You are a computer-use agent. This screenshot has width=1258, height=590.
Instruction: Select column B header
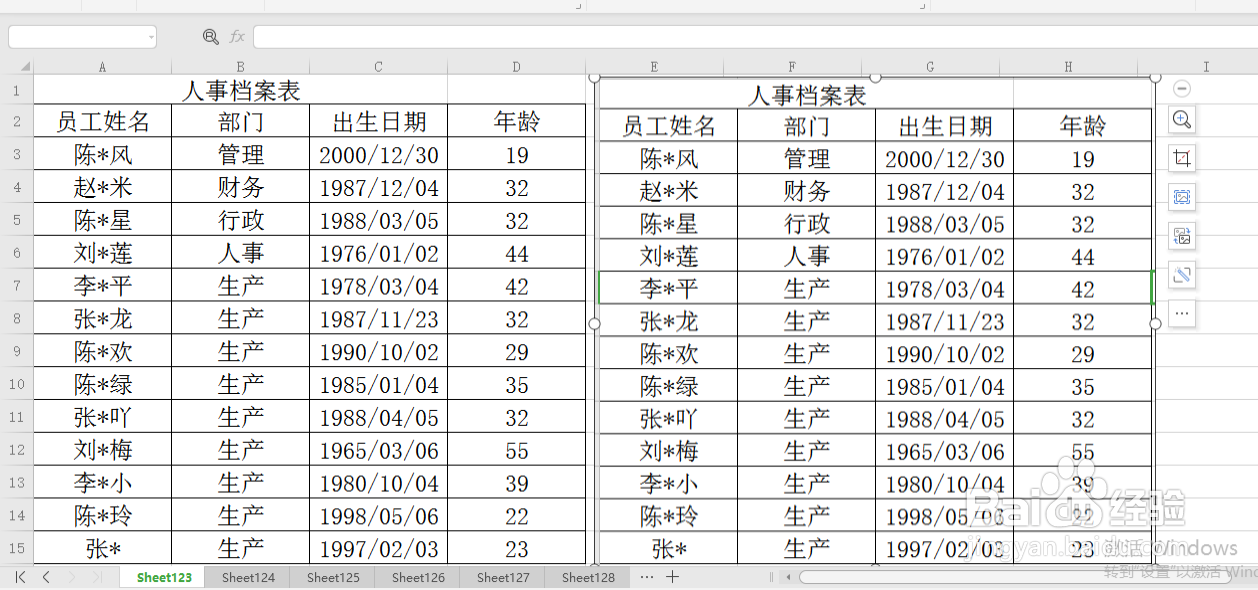241,67
